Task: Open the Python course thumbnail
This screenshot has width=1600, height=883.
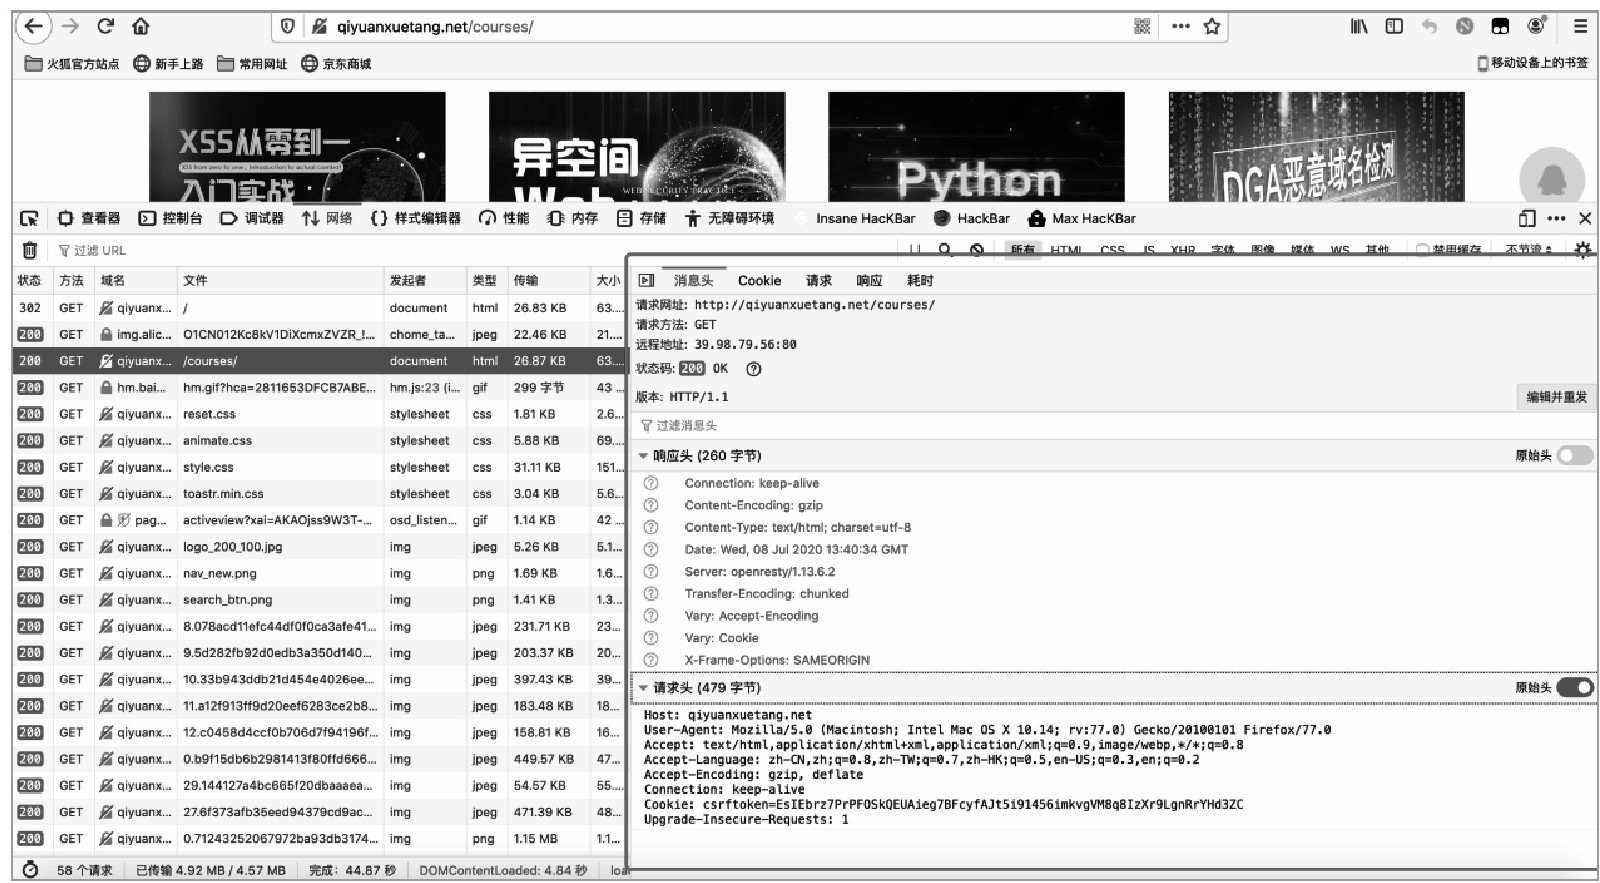Action: pyautogui.click(x=976, y=147)
